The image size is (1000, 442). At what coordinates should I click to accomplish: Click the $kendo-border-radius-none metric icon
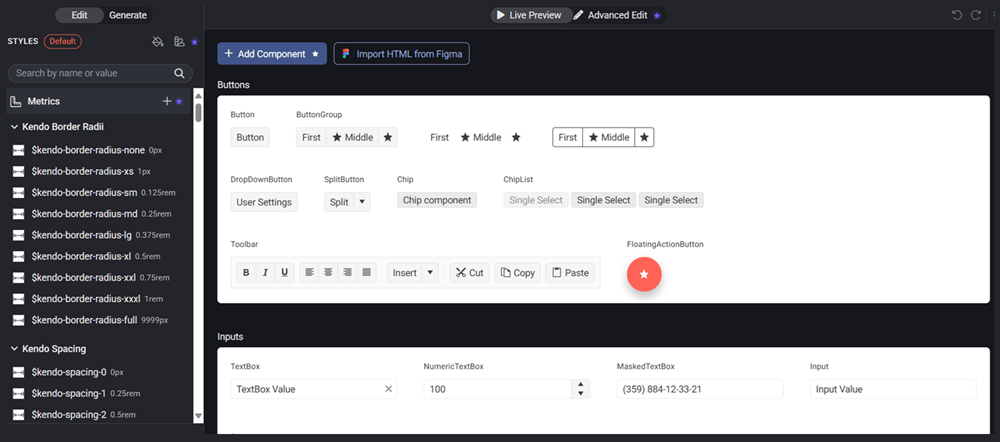click(18, 151)
